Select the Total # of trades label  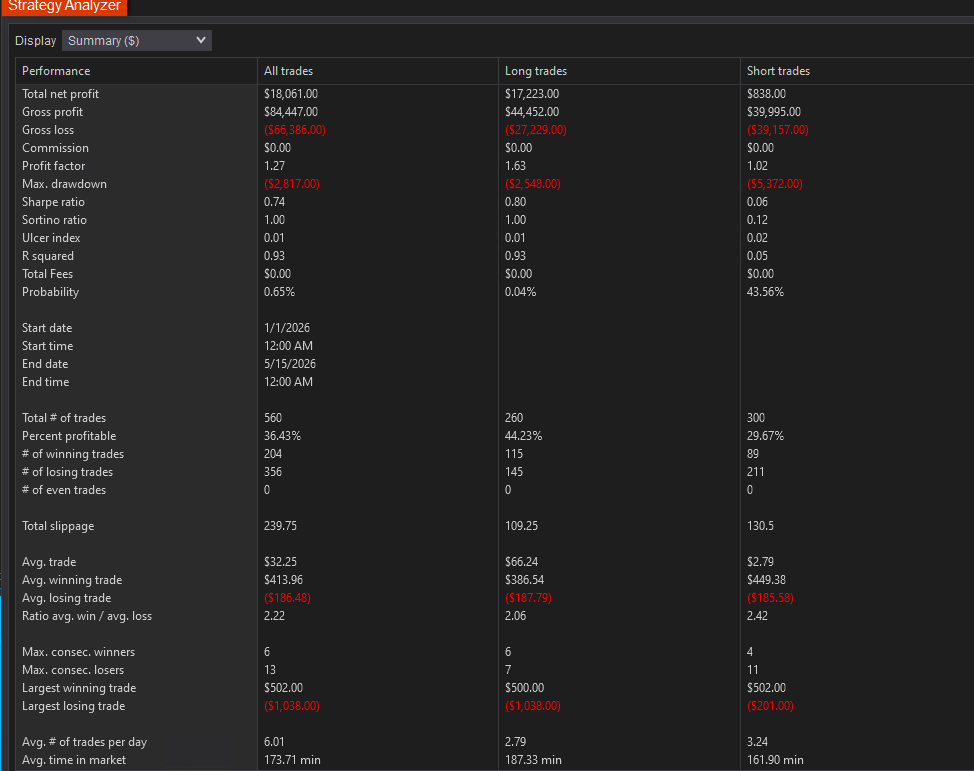click(x=64, y=418)
